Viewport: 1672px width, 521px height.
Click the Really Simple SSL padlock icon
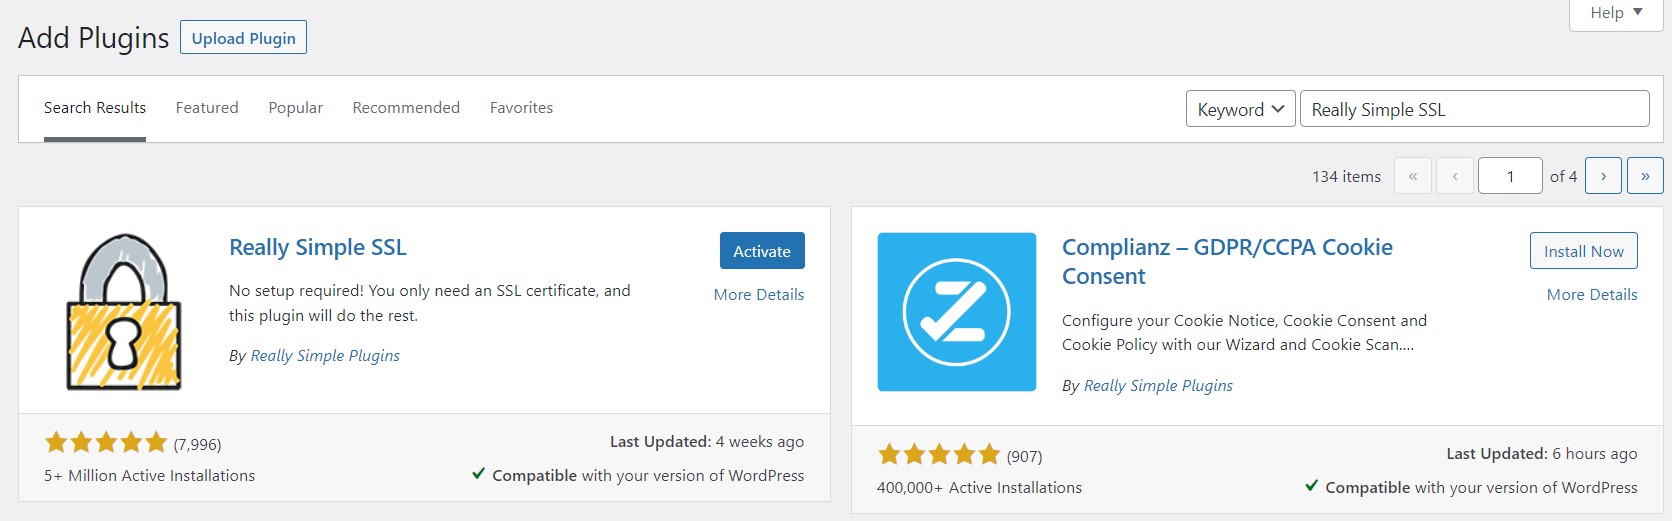[124, 312]
